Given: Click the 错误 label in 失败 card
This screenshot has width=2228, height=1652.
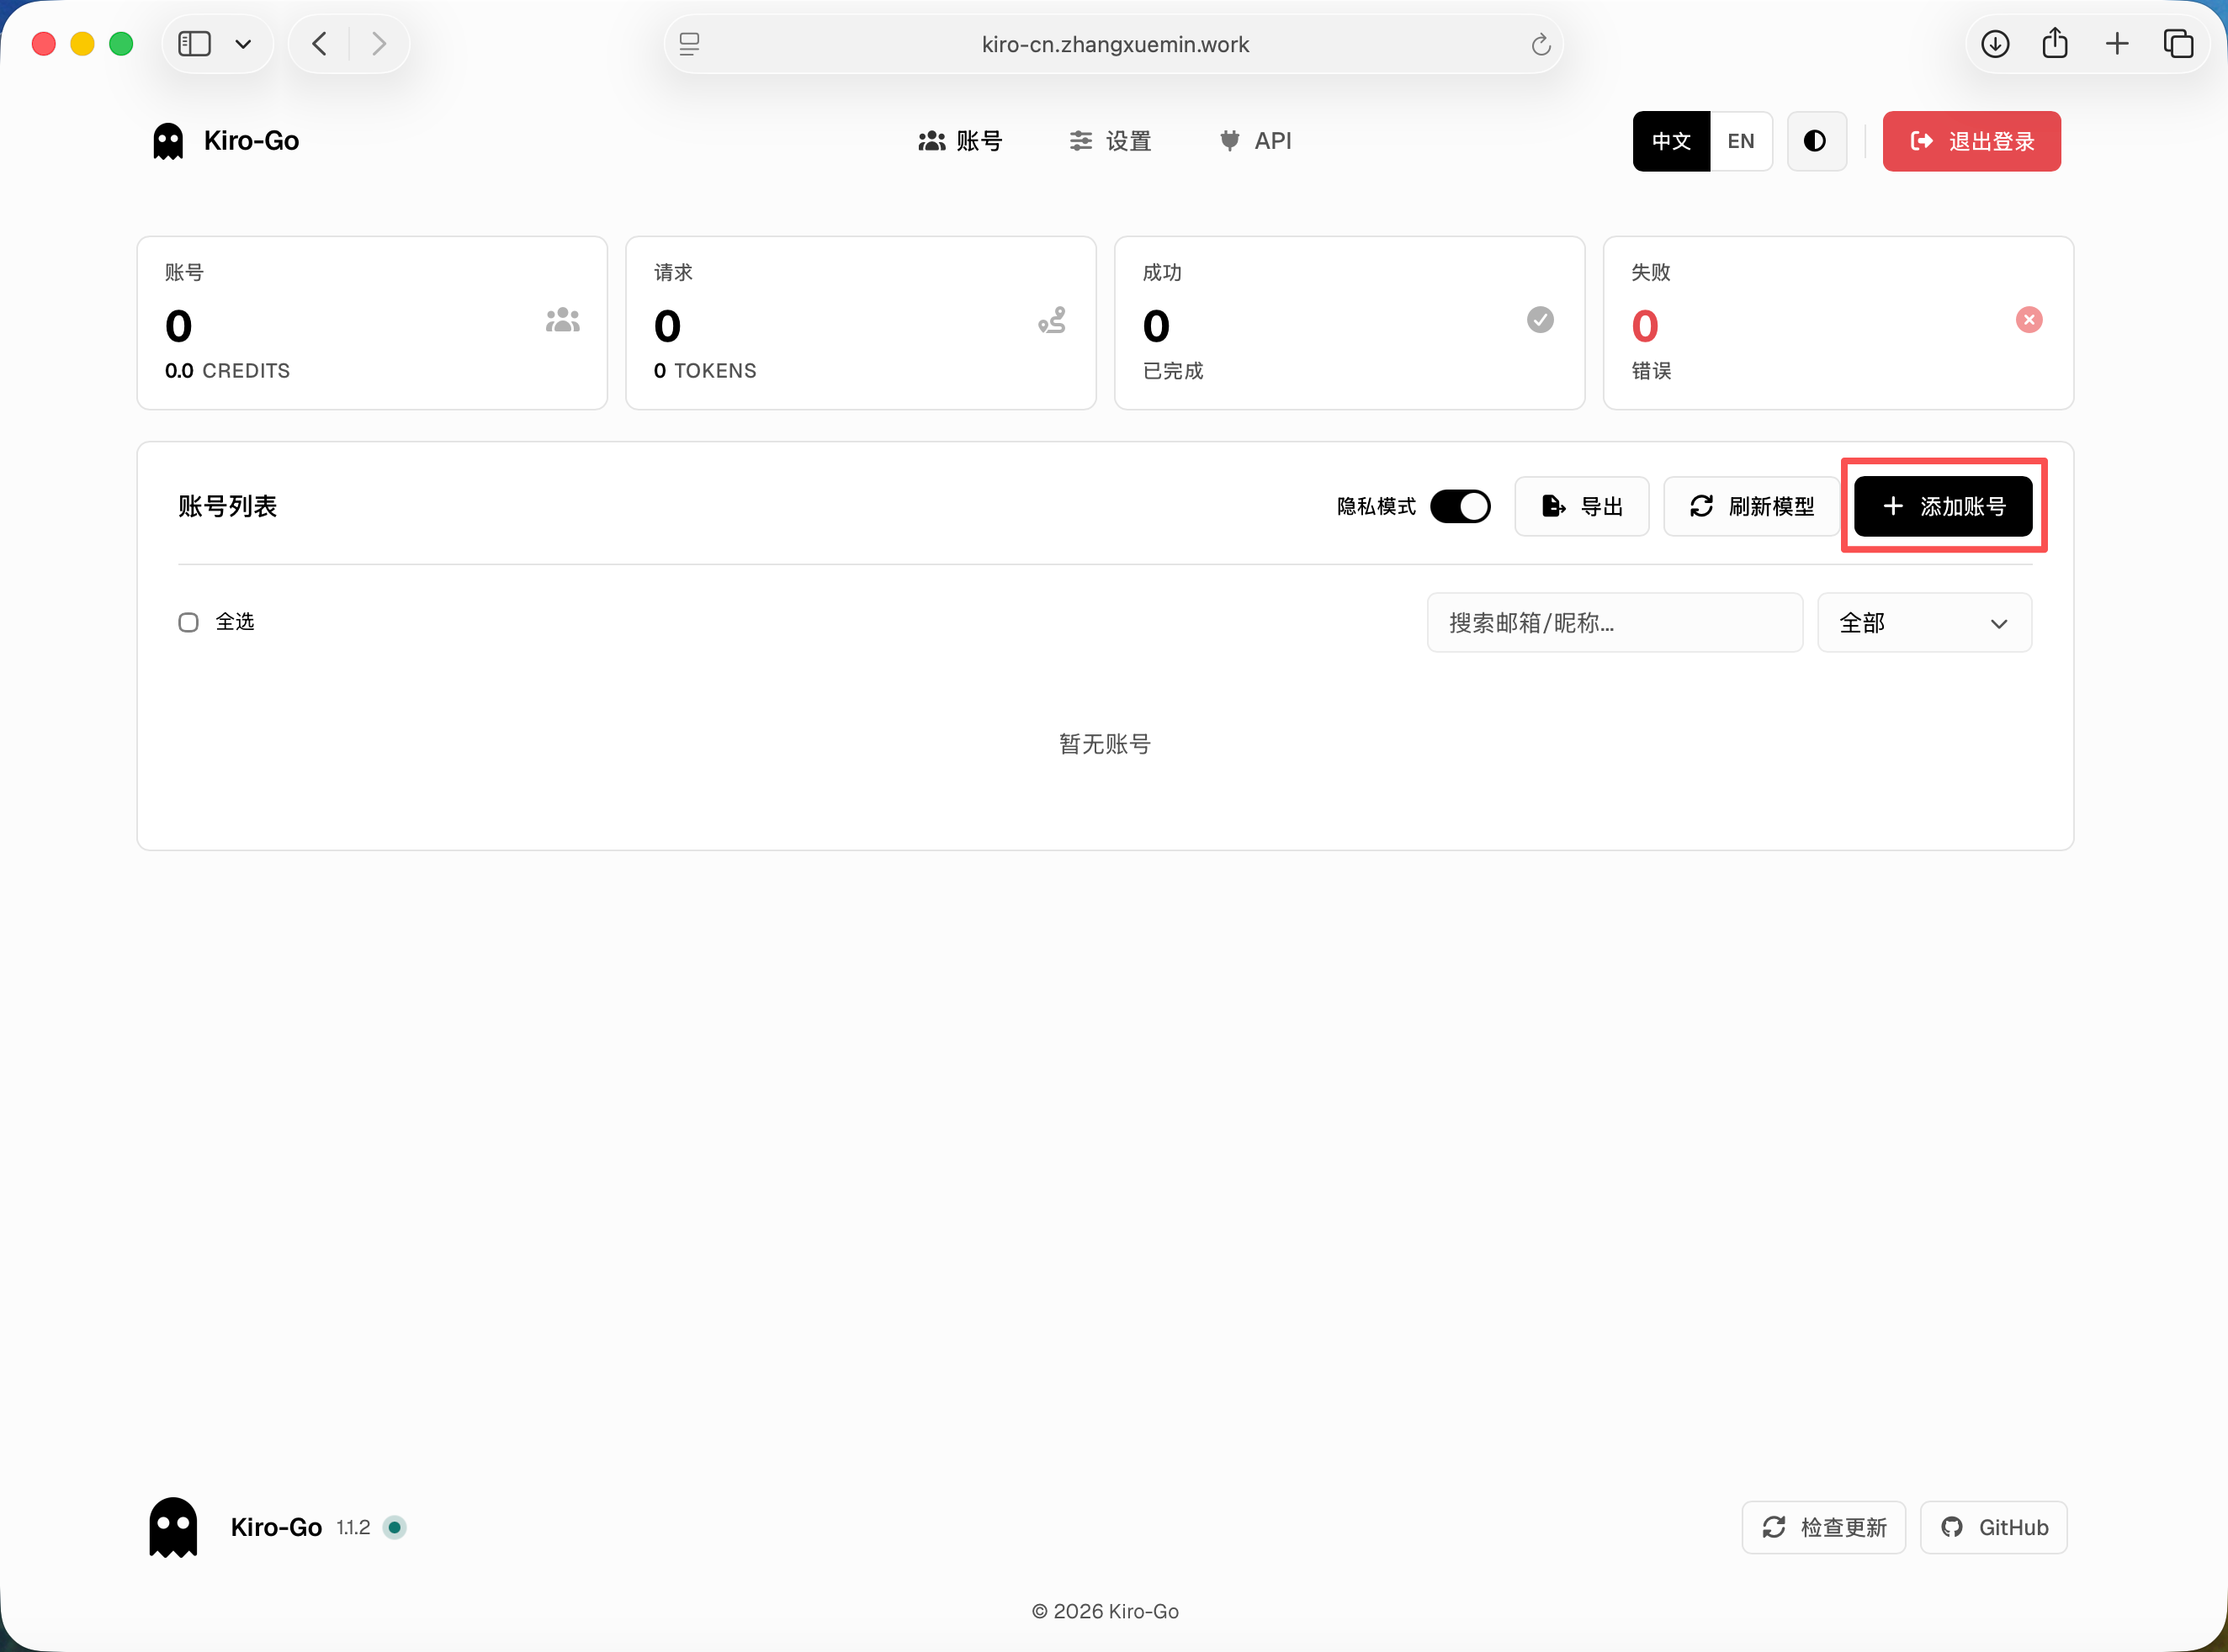Looking at the screenshot, I should pos(1651,371).
